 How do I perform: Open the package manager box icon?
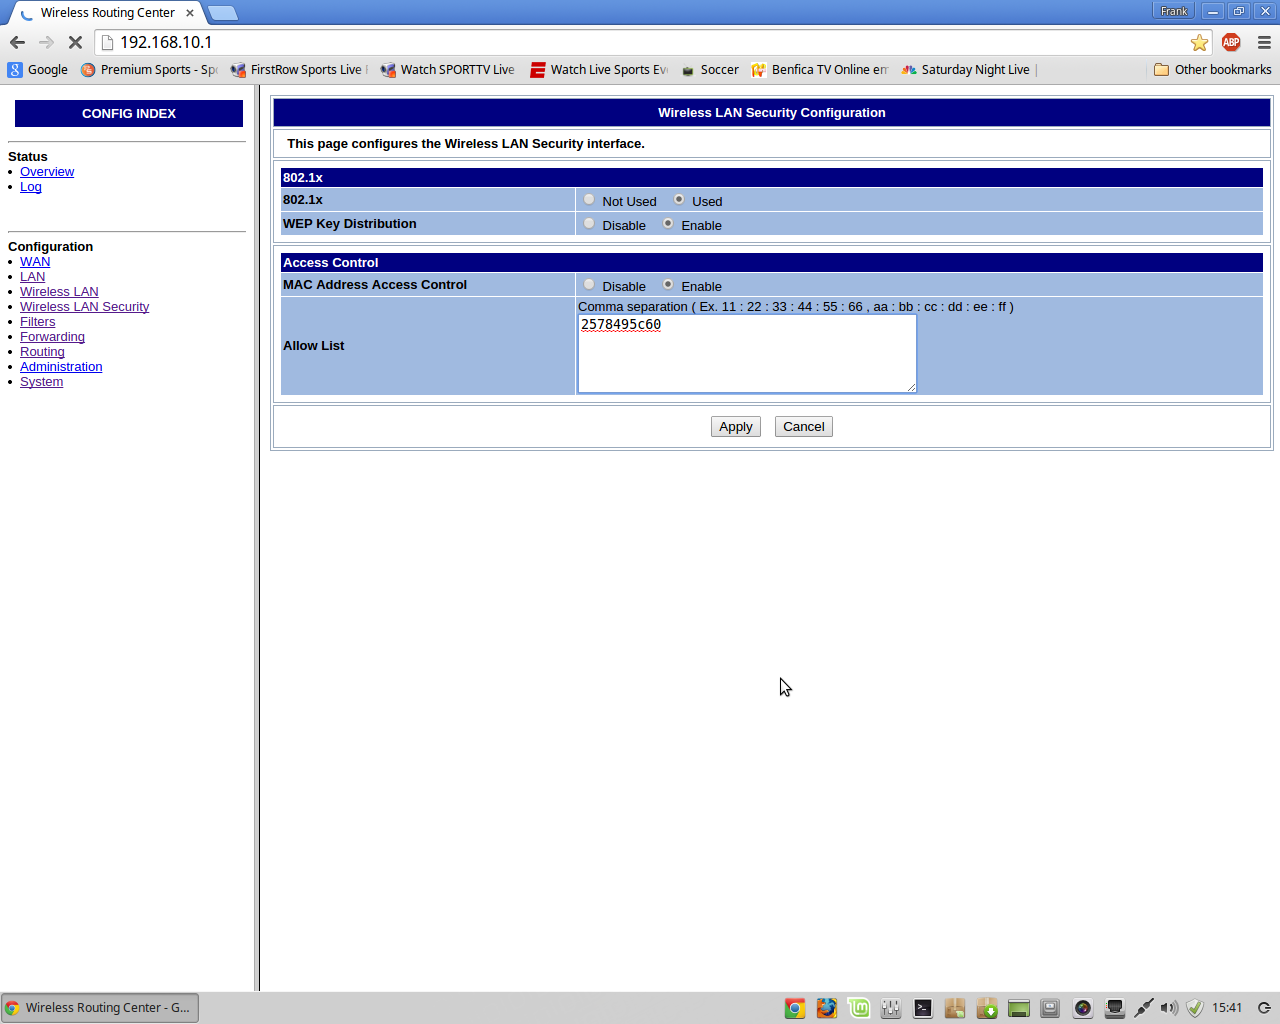tap(955, 1008)
